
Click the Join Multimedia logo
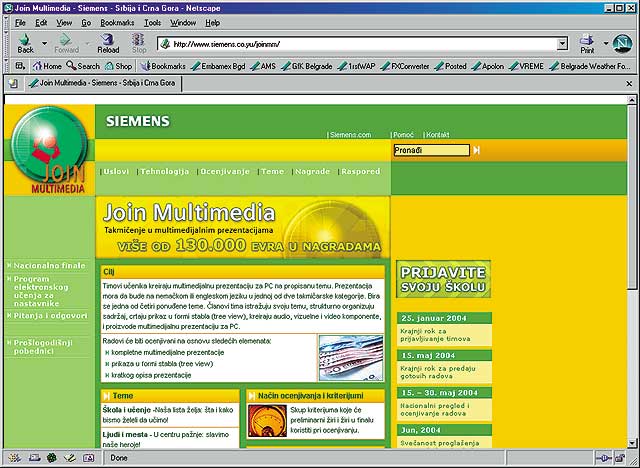[49, 149]
